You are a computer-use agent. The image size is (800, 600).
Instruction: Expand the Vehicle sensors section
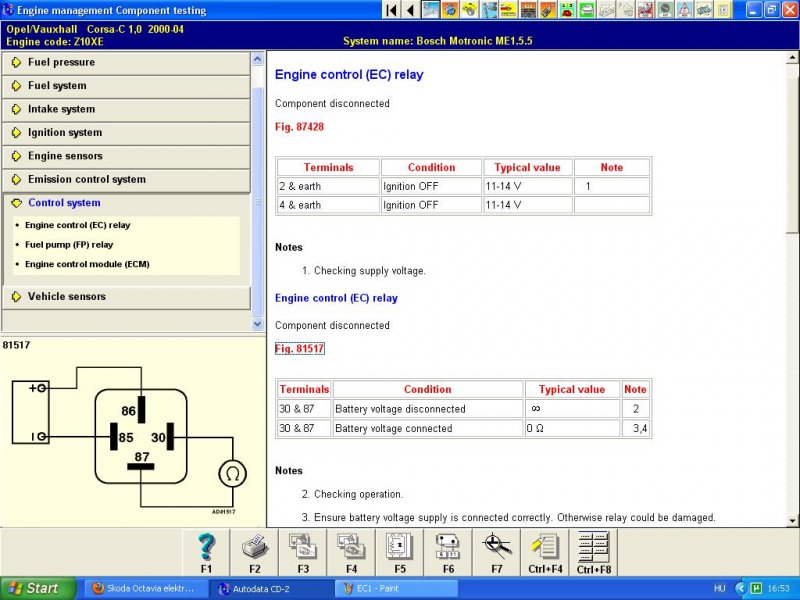tap(126, 296)
